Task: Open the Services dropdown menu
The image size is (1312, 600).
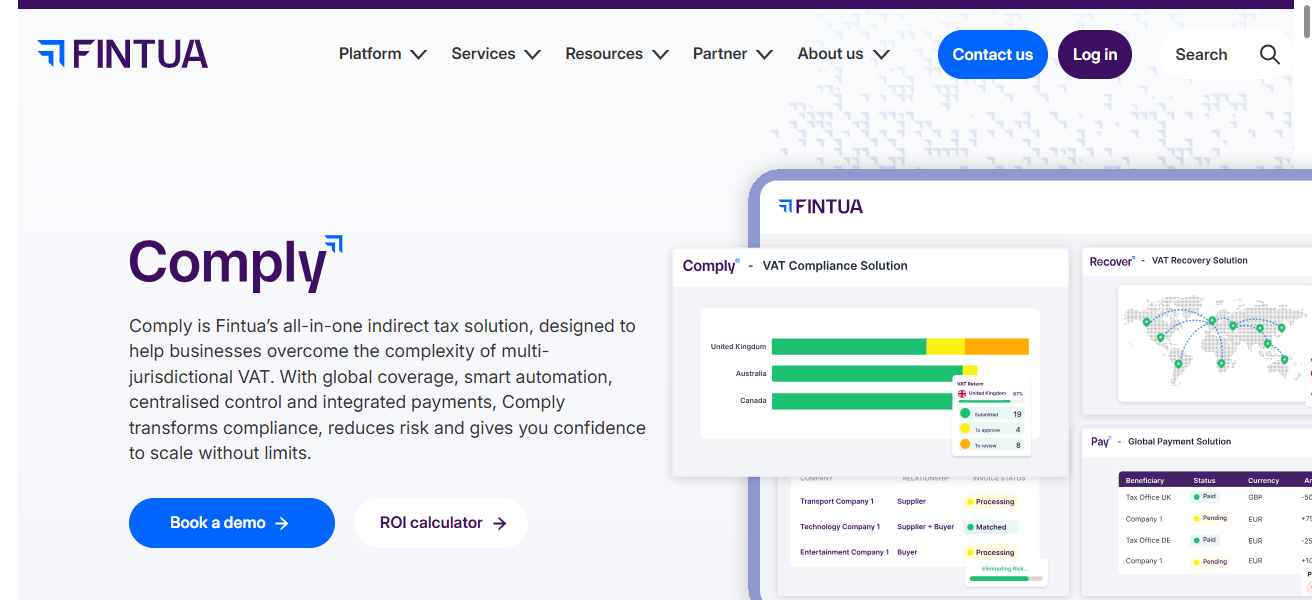Action: (496, 54)
